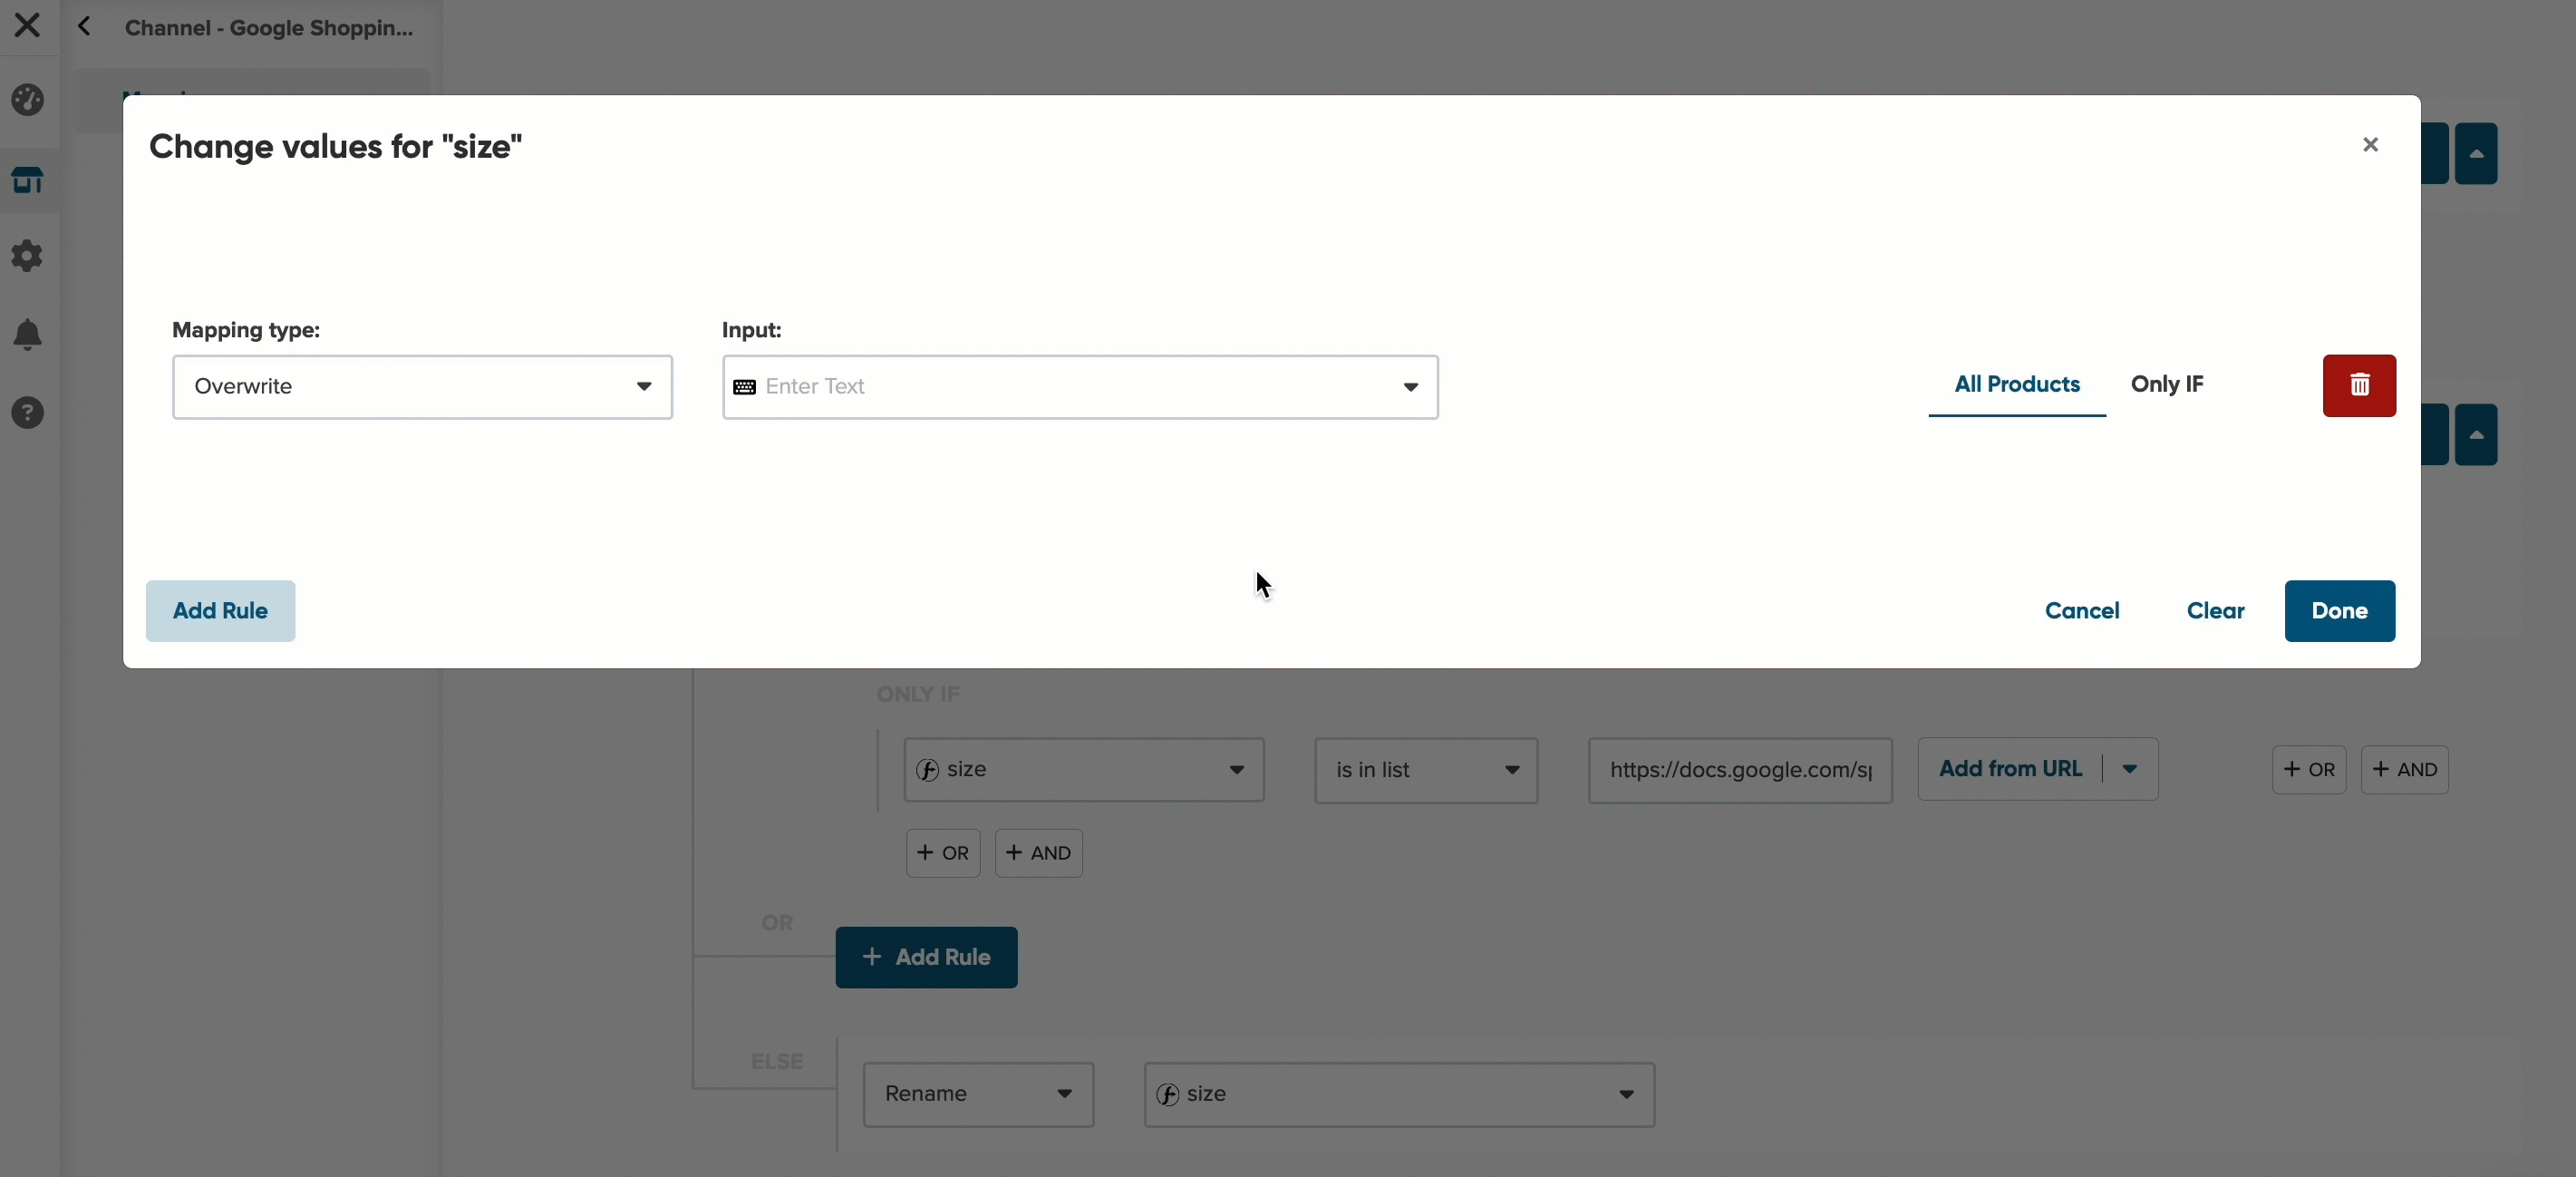The width and height of the screenshot is (2576, 1177).
Task: Click the Add Rule button in dialog
Action: click(220, 611)
